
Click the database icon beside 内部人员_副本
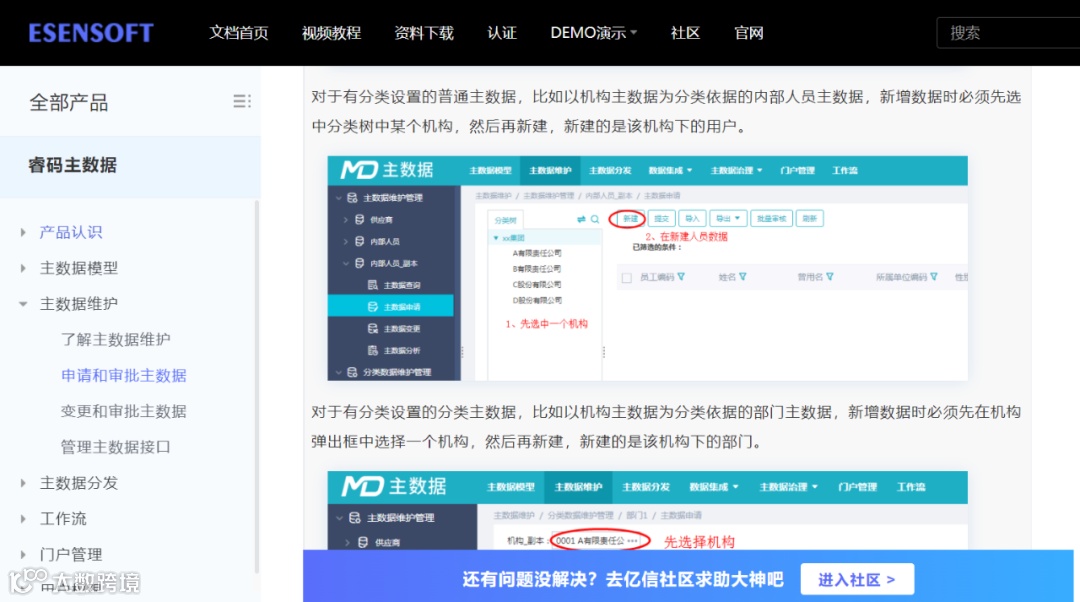pos(359,263)
